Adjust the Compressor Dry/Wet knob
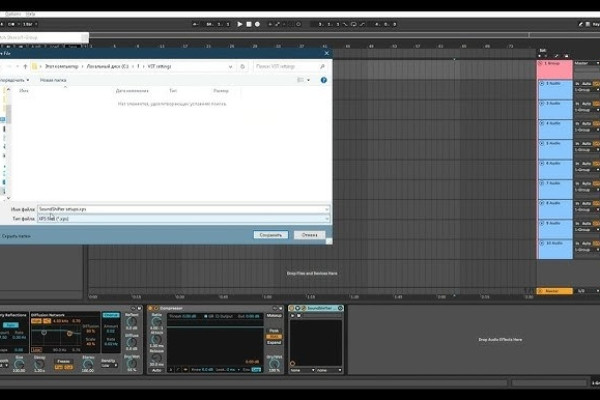The width and height of the screenshot is (600, 400). coord(274,364)
